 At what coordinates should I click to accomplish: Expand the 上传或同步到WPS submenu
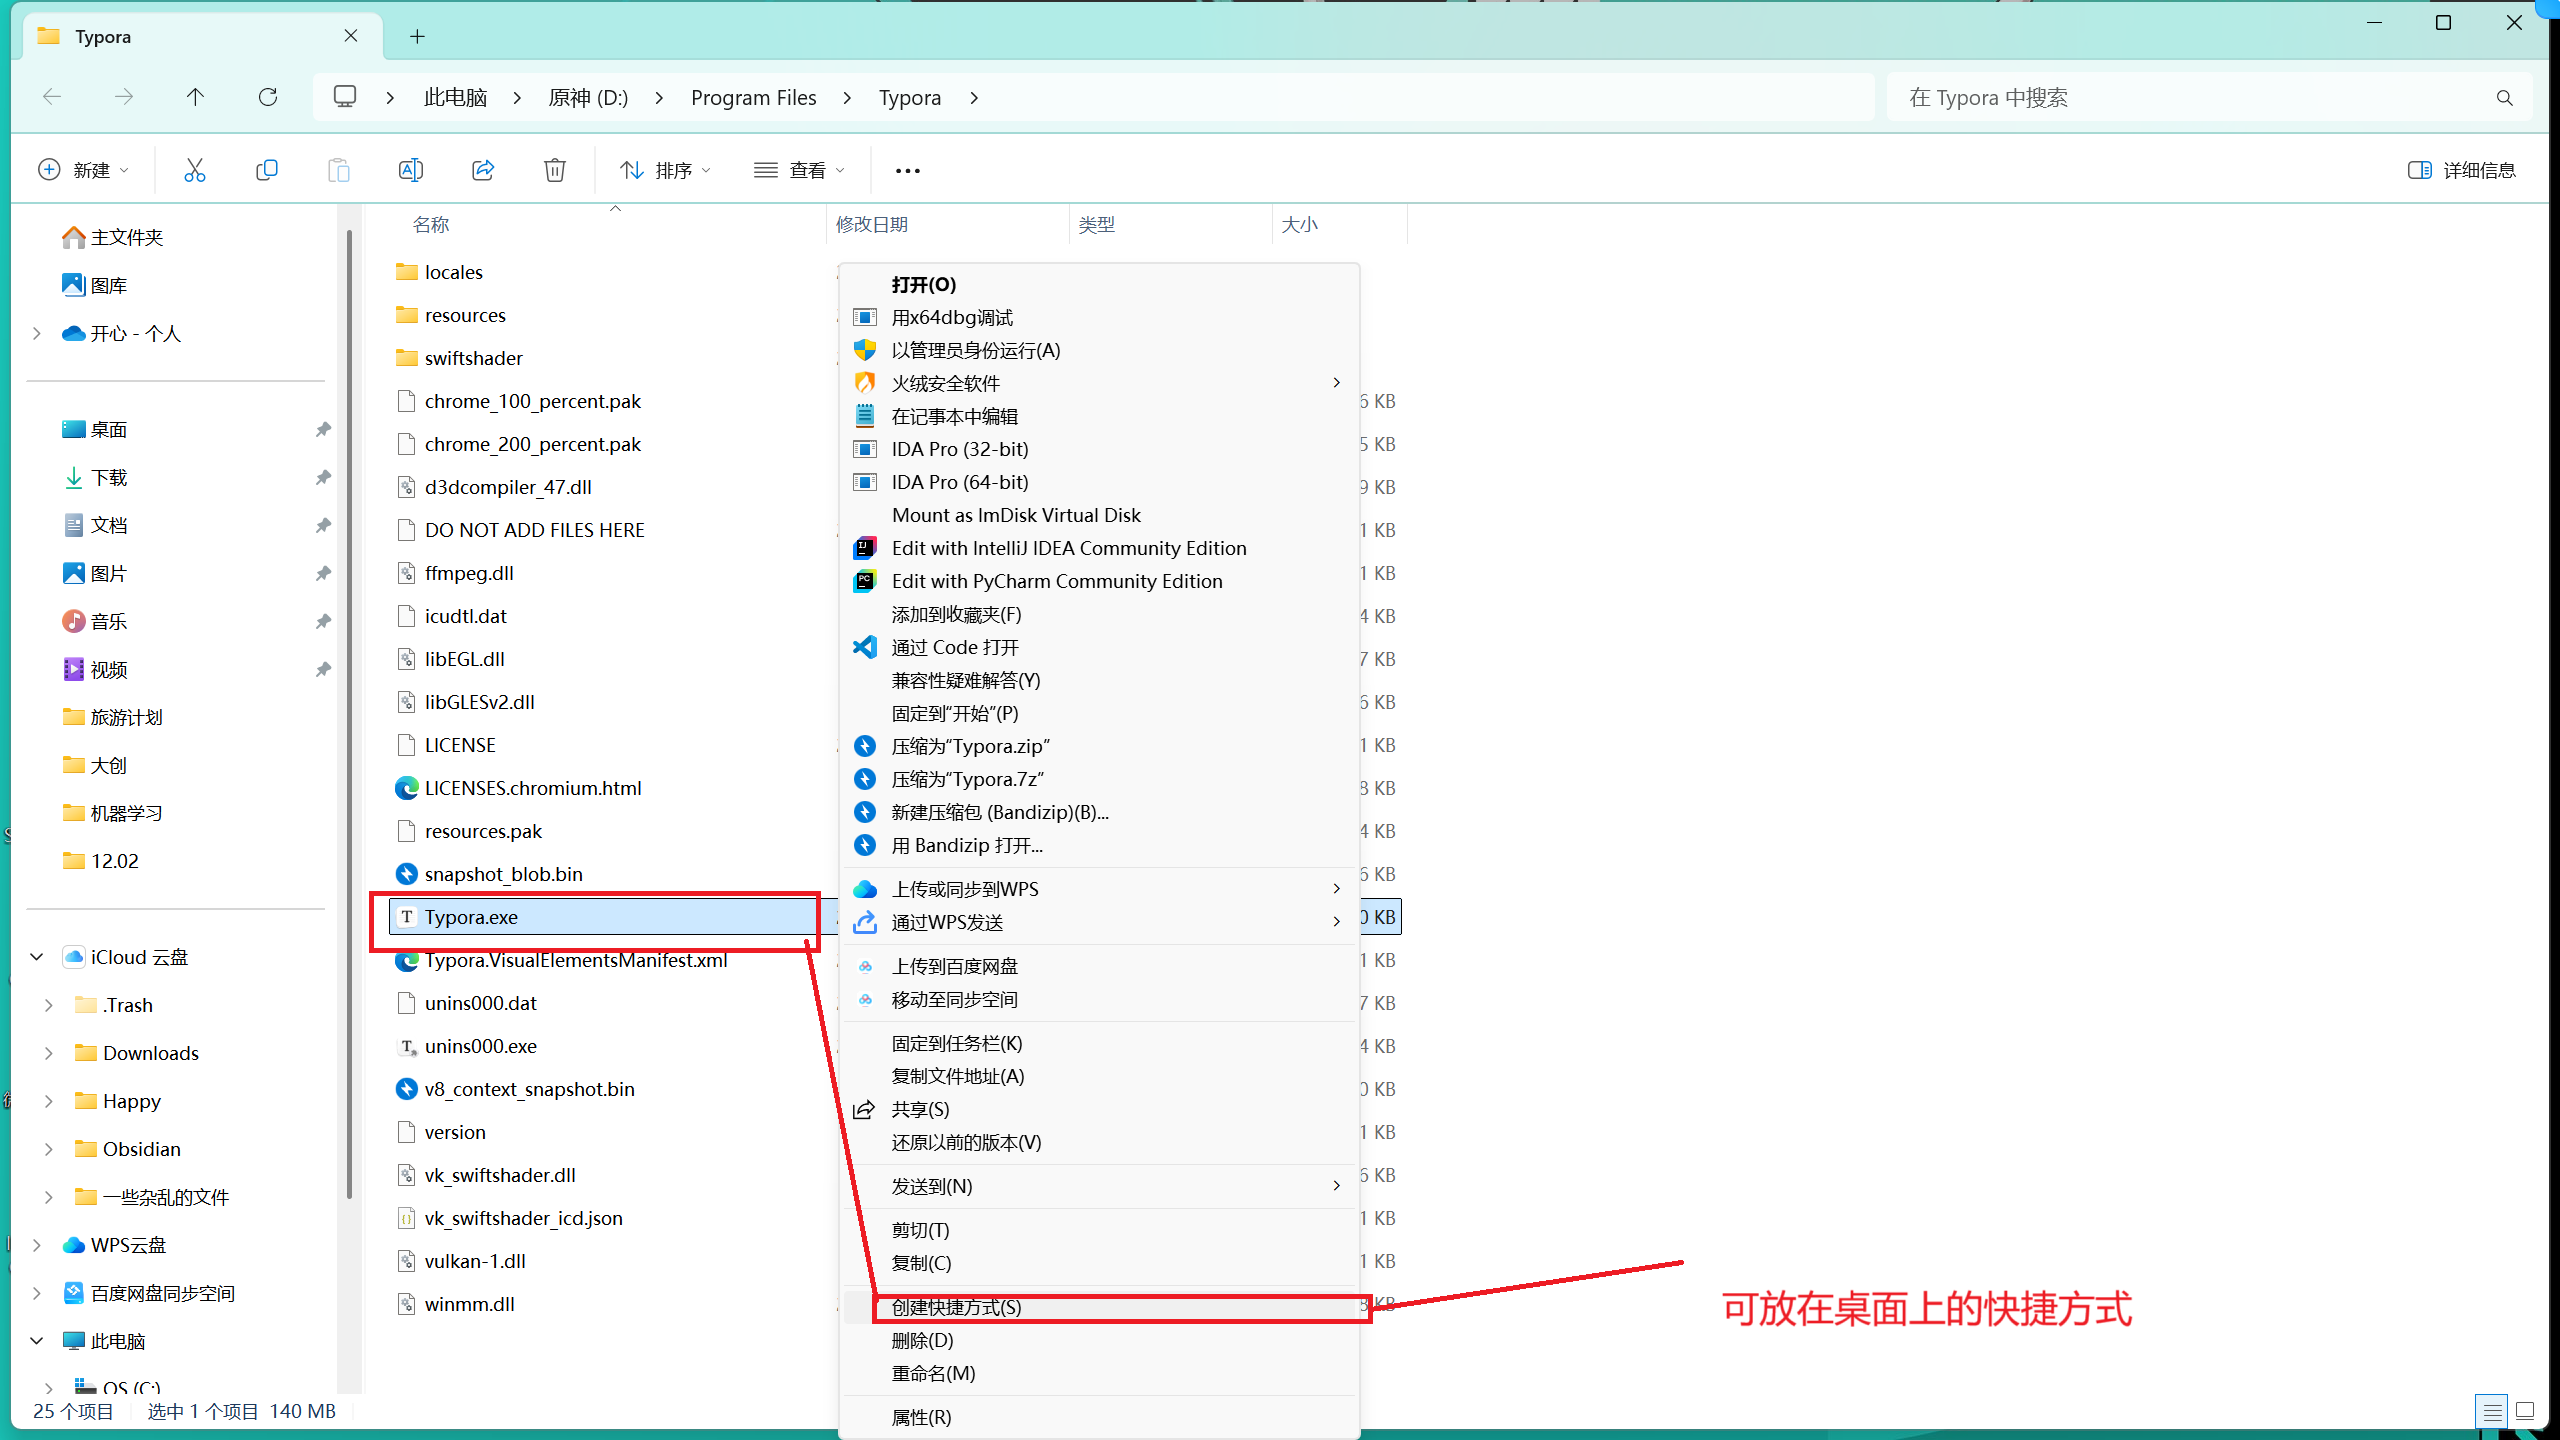point(1100,889)
